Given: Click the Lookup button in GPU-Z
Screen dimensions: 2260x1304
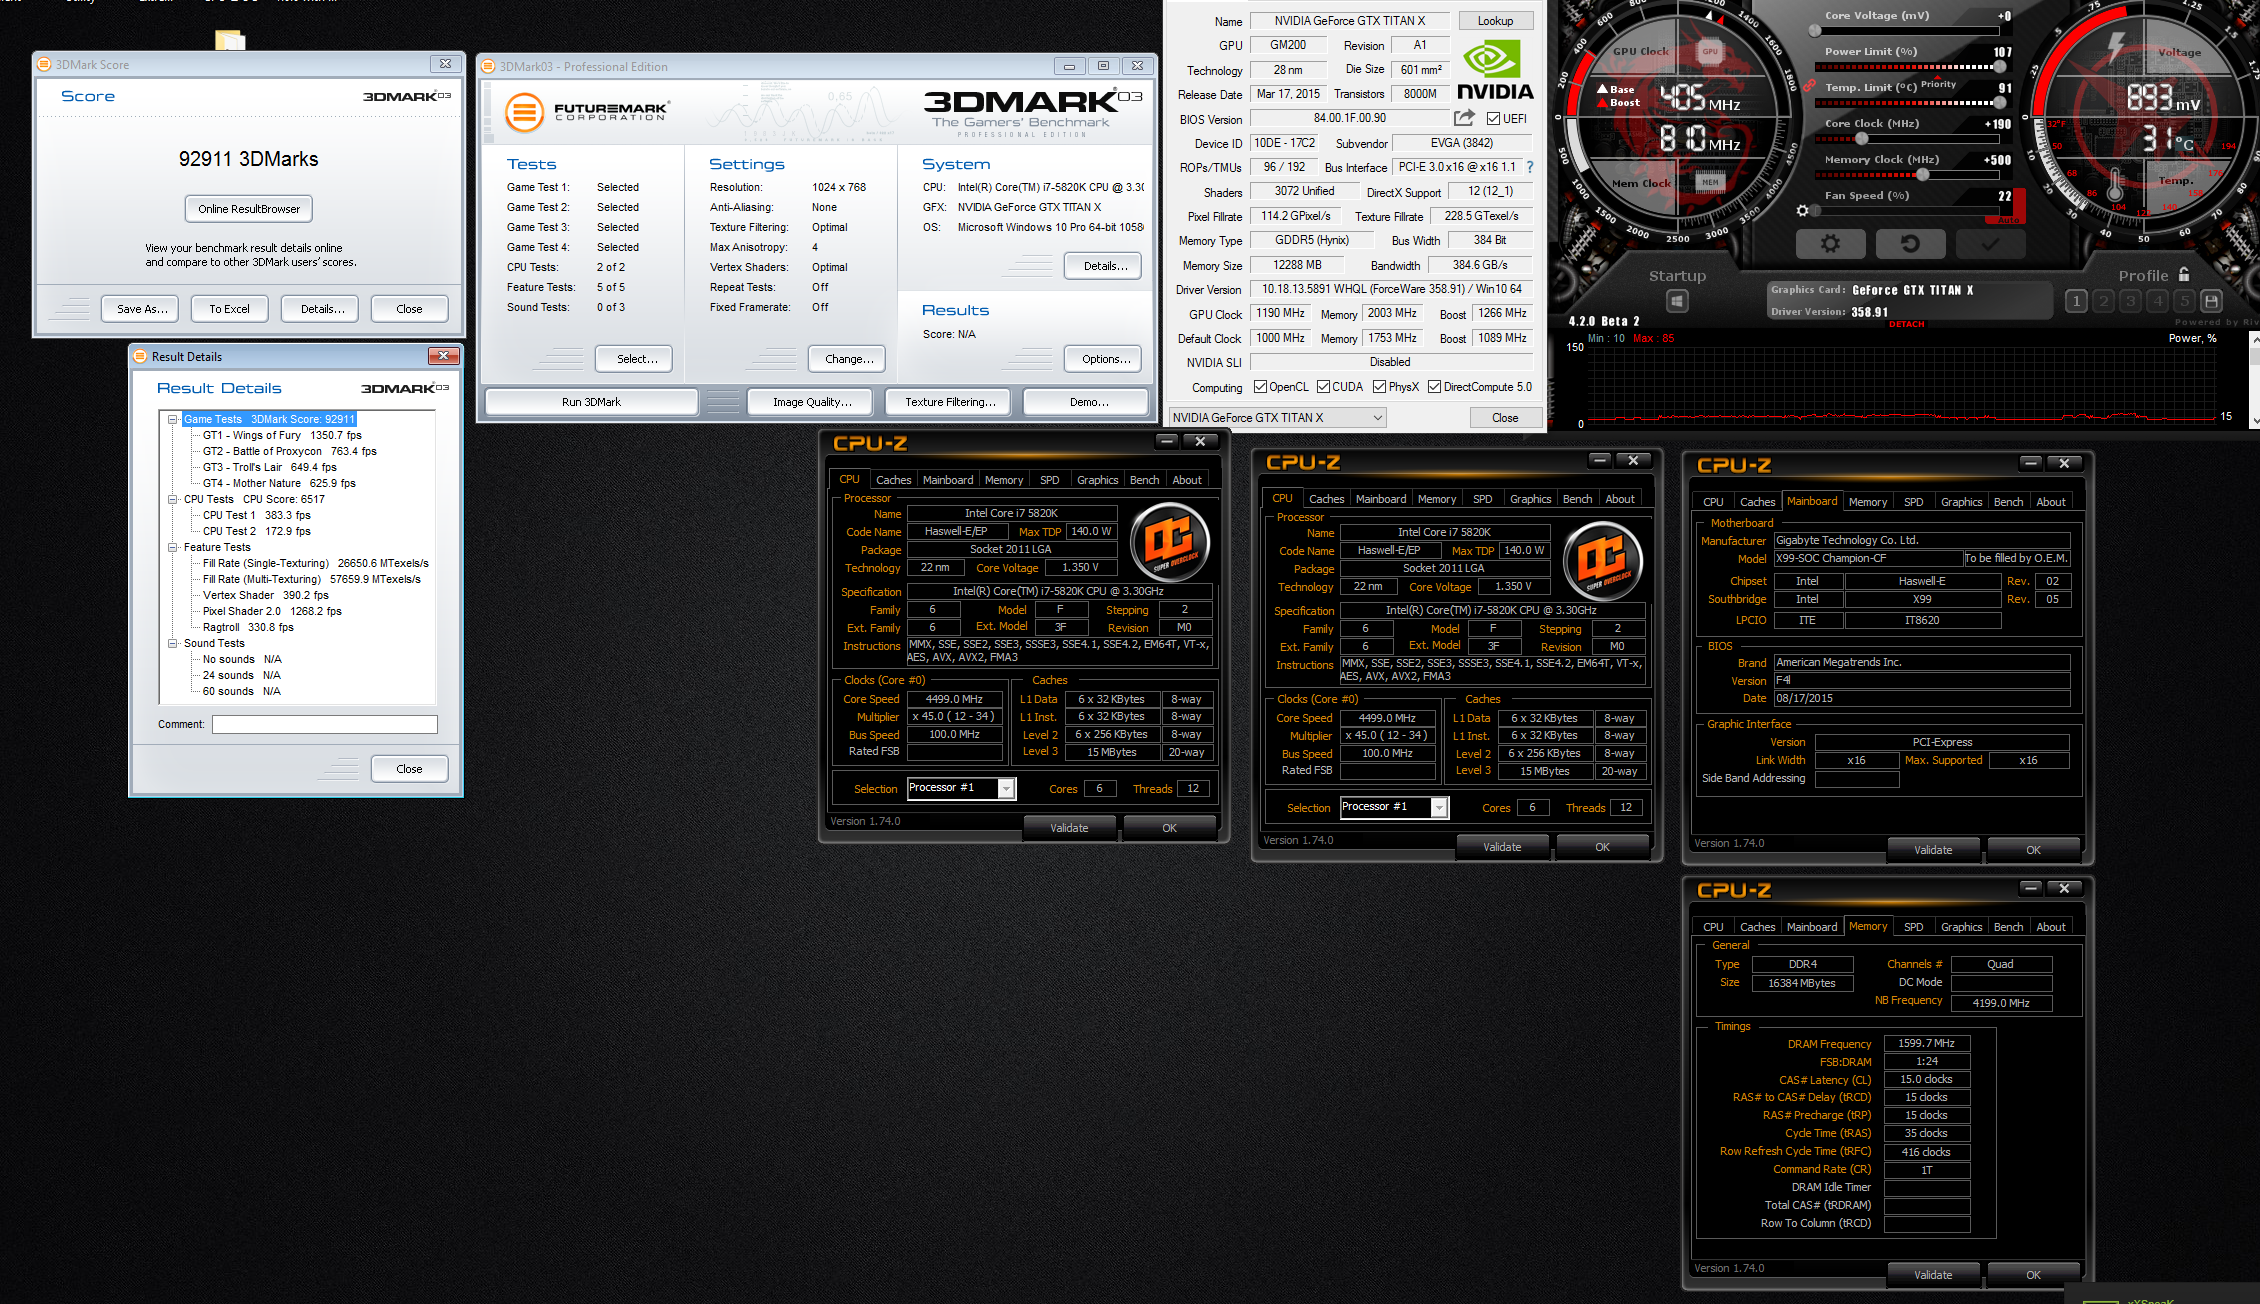Looking at the screenshot, I should [1495, 21].
